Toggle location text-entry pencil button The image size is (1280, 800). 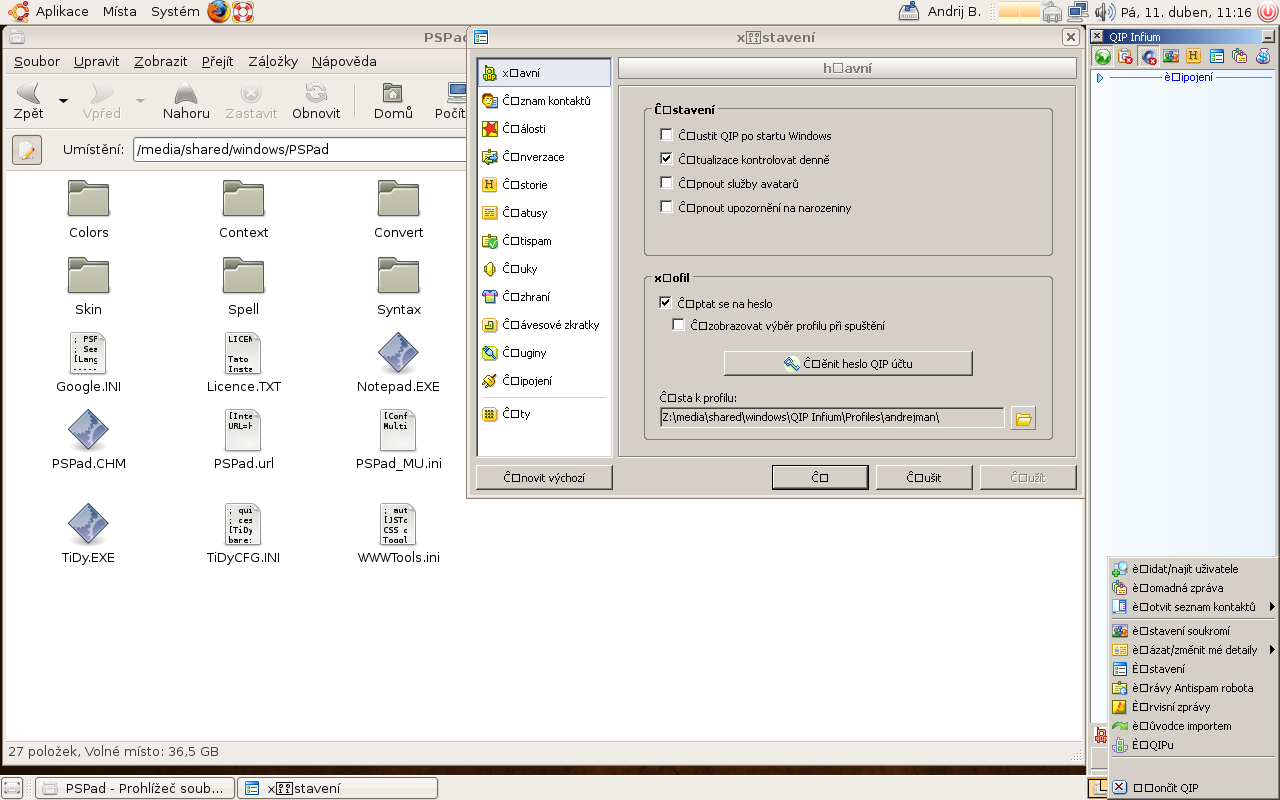click(27, 150)
